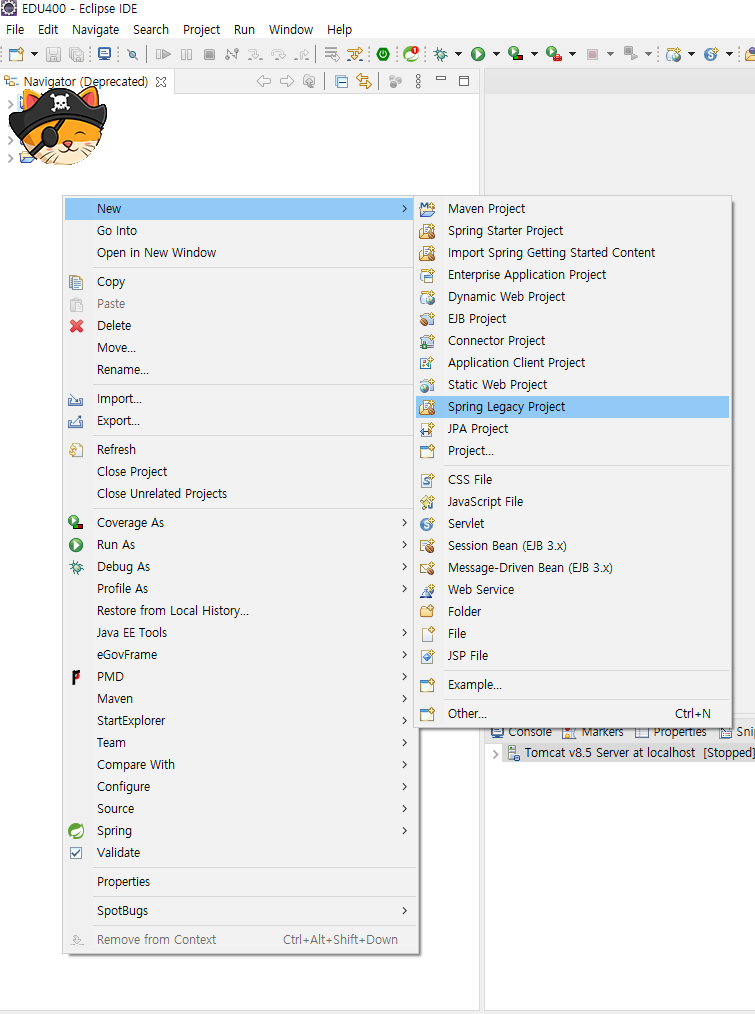Open the Debug dropdown arrow
755x1014 pixels.
(458, 54)
